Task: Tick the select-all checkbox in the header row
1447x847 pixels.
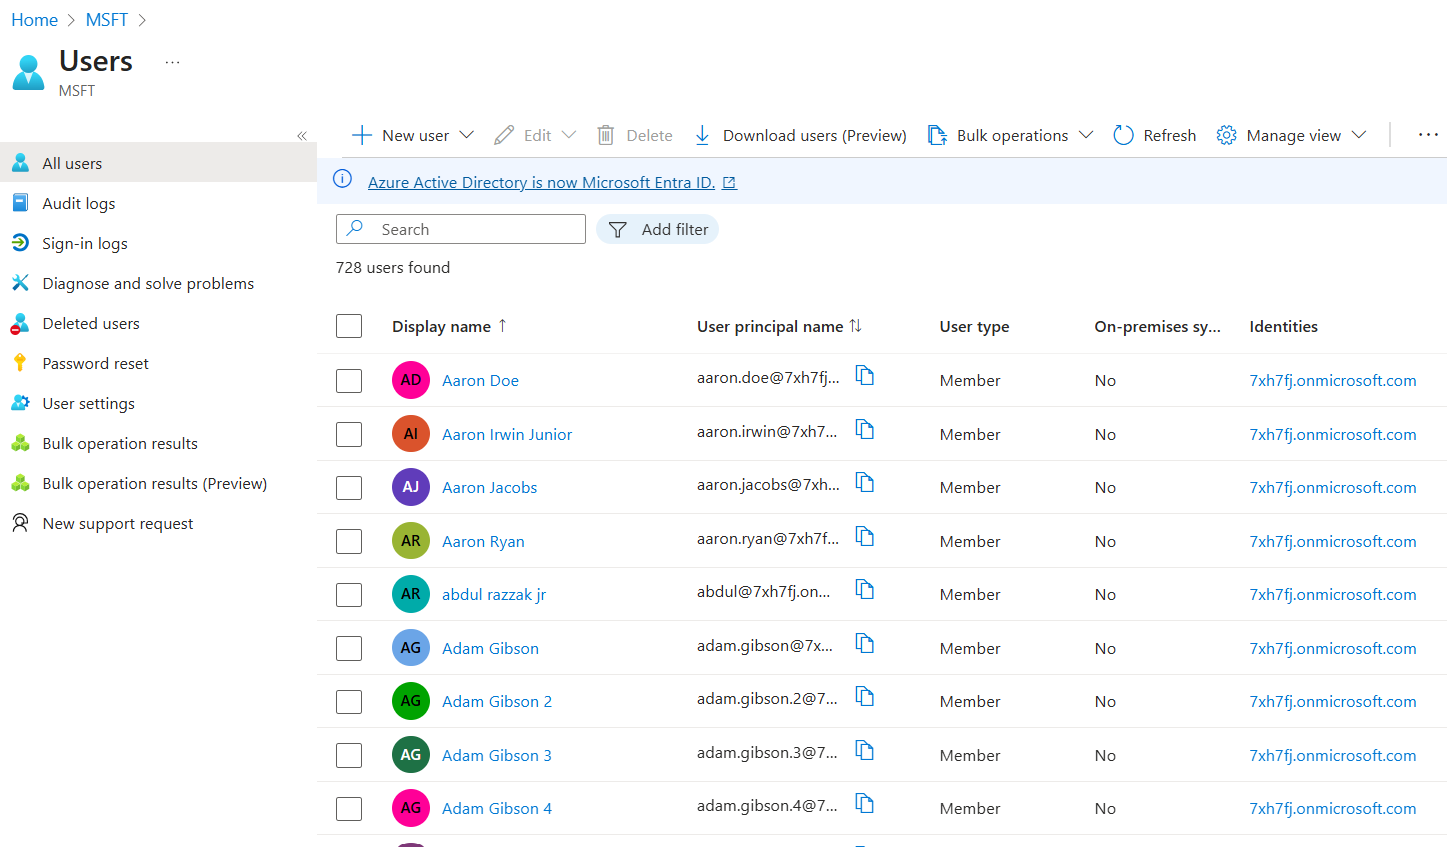Action: pyautogui.click(x=349, y=326)
